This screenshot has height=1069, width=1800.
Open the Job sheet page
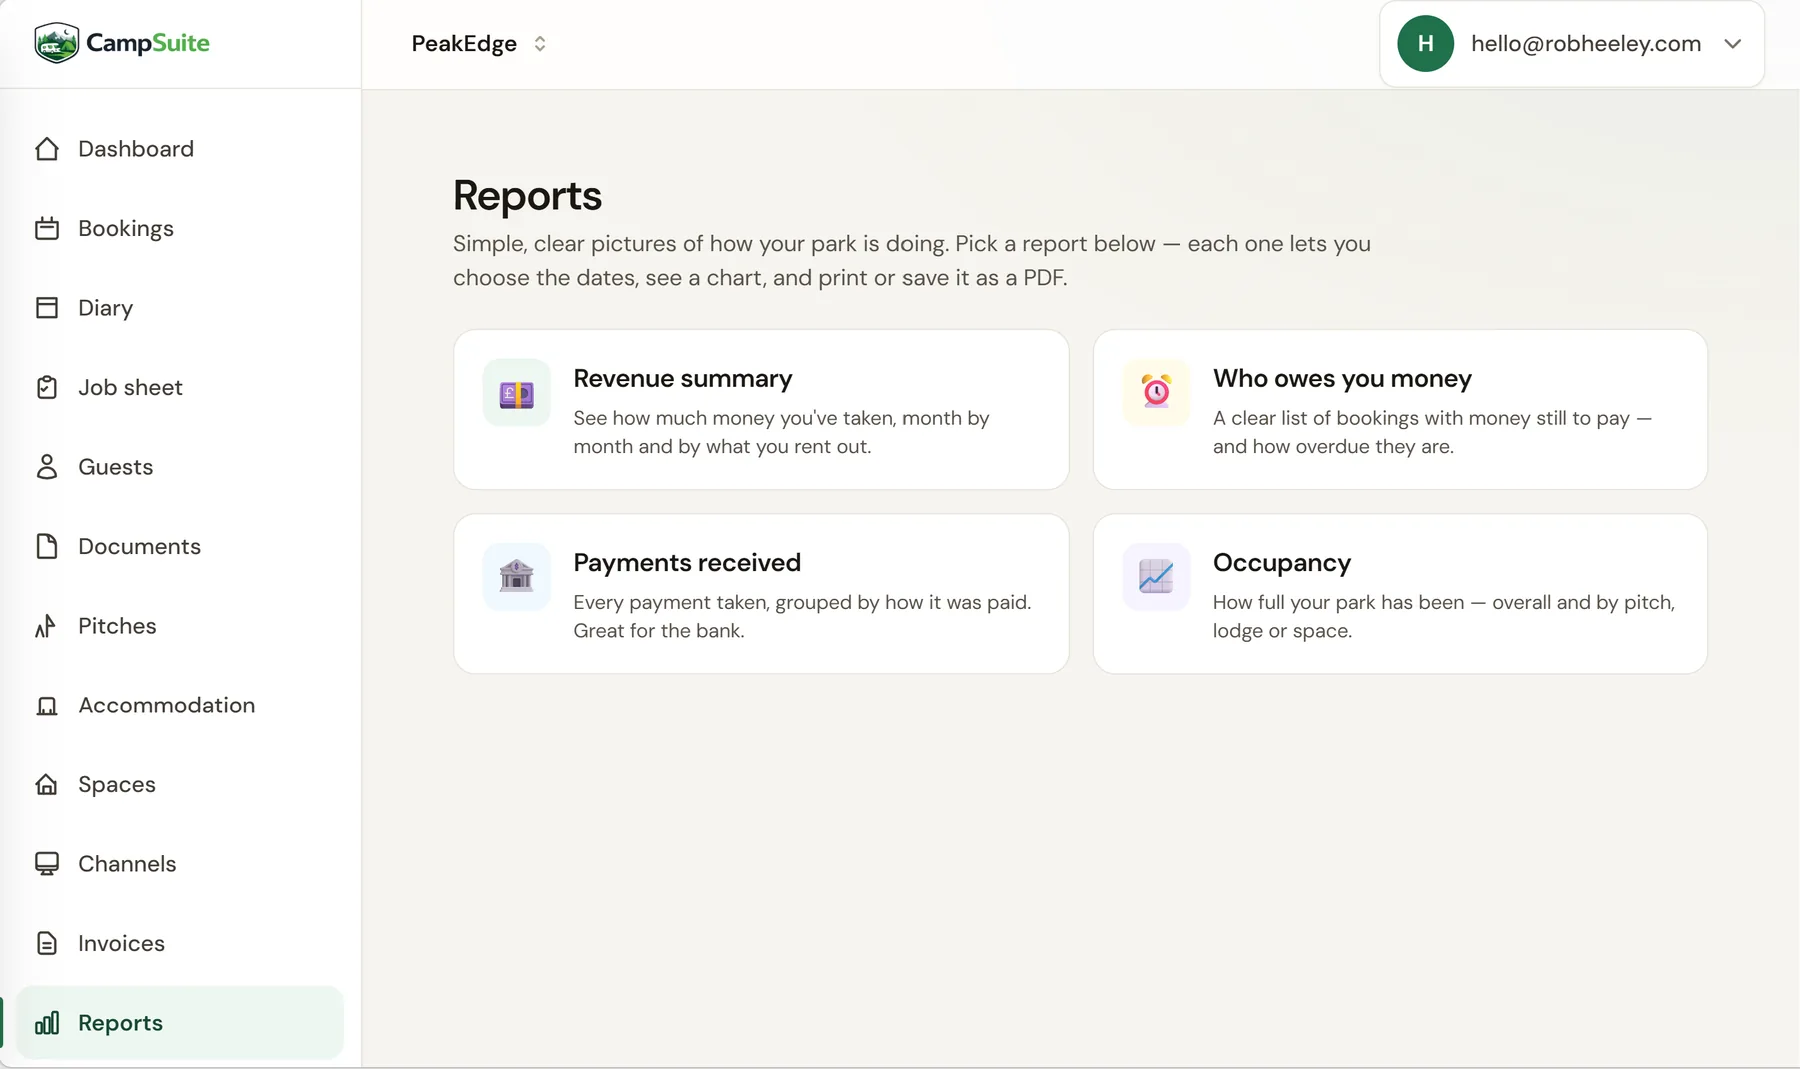point(180,387)
